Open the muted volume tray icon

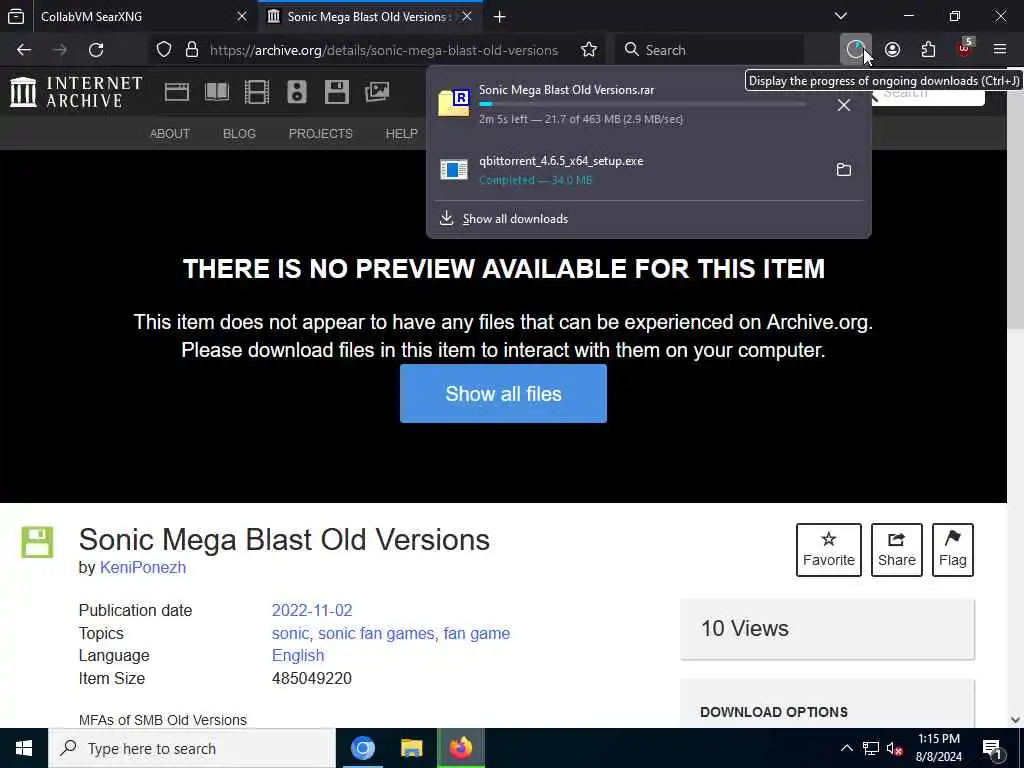pyautogui.click(x=895, y=748)
